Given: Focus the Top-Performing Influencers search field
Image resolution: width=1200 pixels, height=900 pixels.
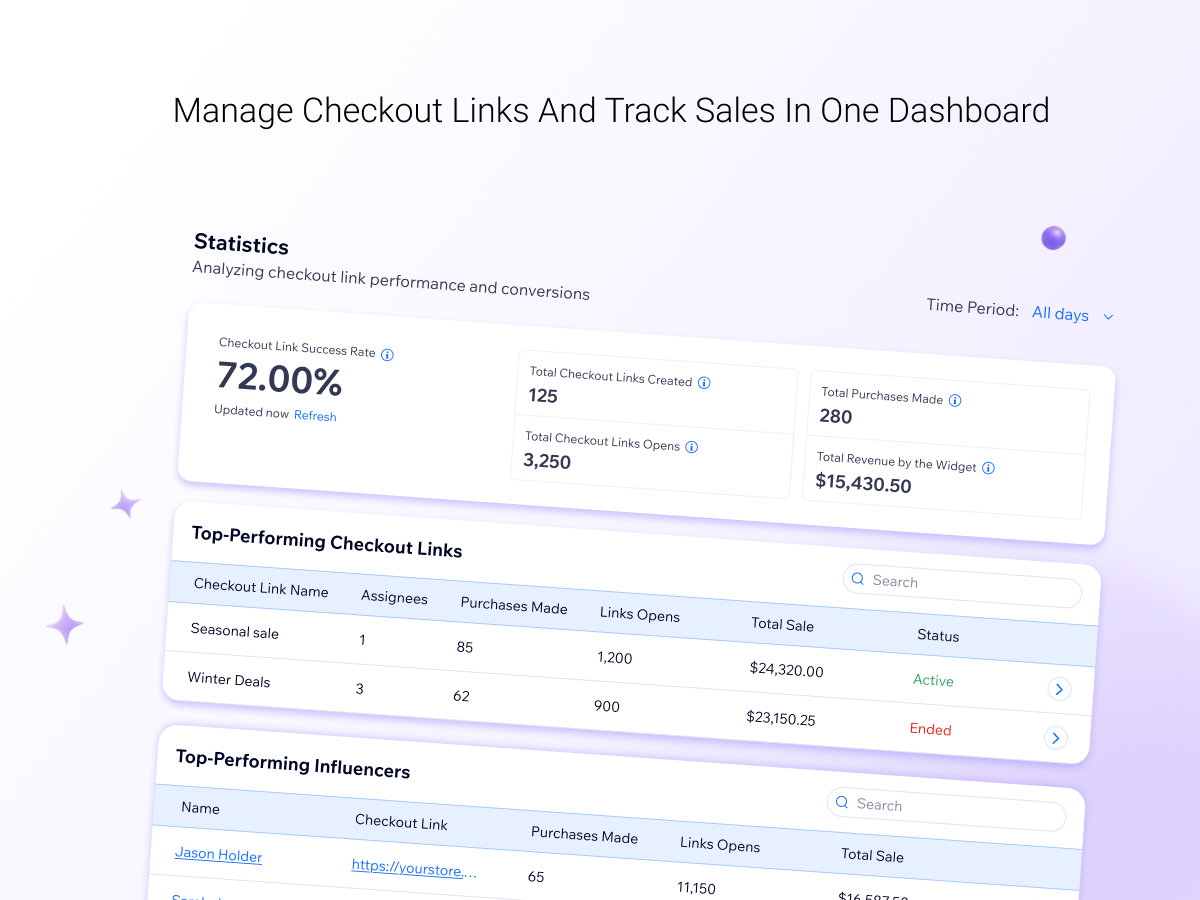Looking at the screenshot, I should 946,810.
